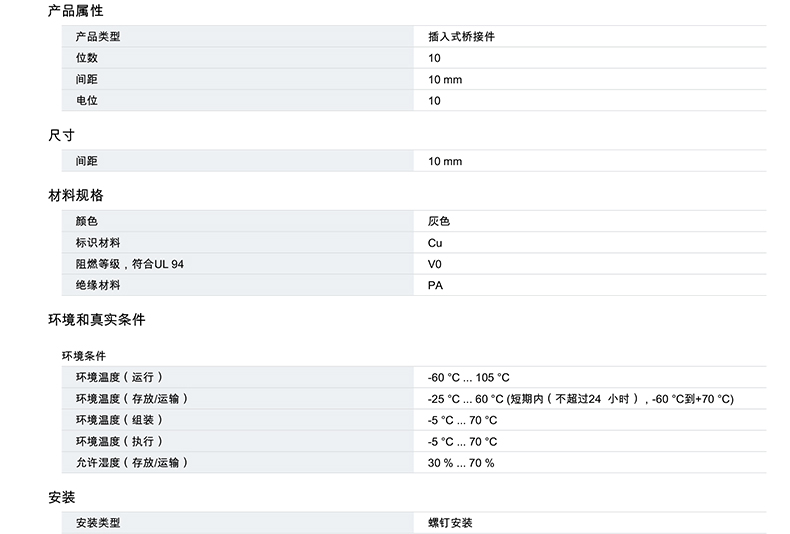Click the 产品属性 section heading
The width and height of the screenshot is (790, 534).
(75, 11)
